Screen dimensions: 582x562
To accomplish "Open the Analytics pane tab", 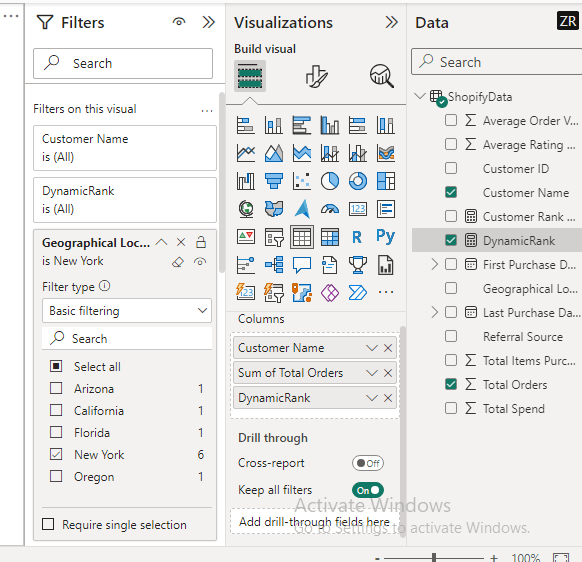I will click(x=382, y=76).
